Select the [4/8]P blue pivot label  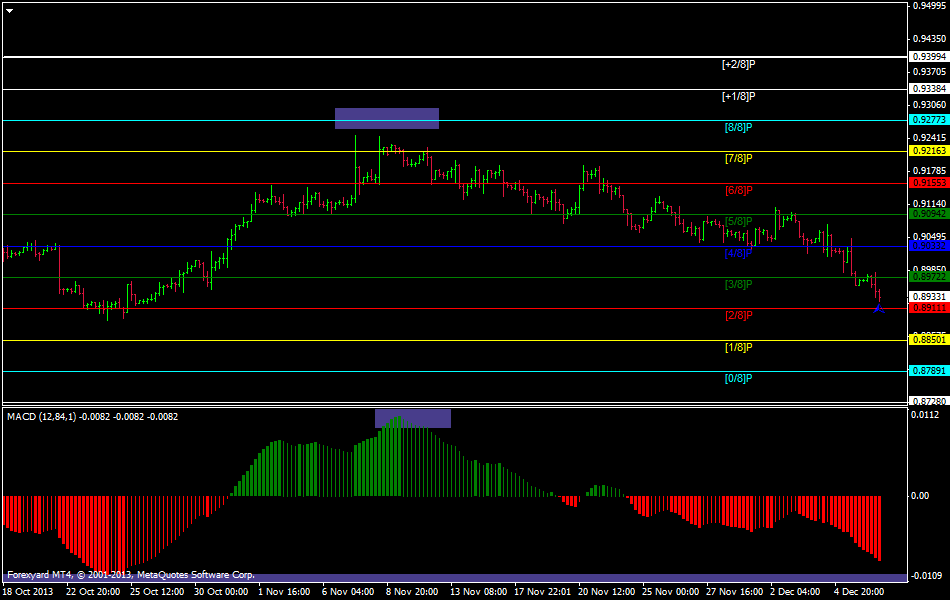click(x=738, y=254)
